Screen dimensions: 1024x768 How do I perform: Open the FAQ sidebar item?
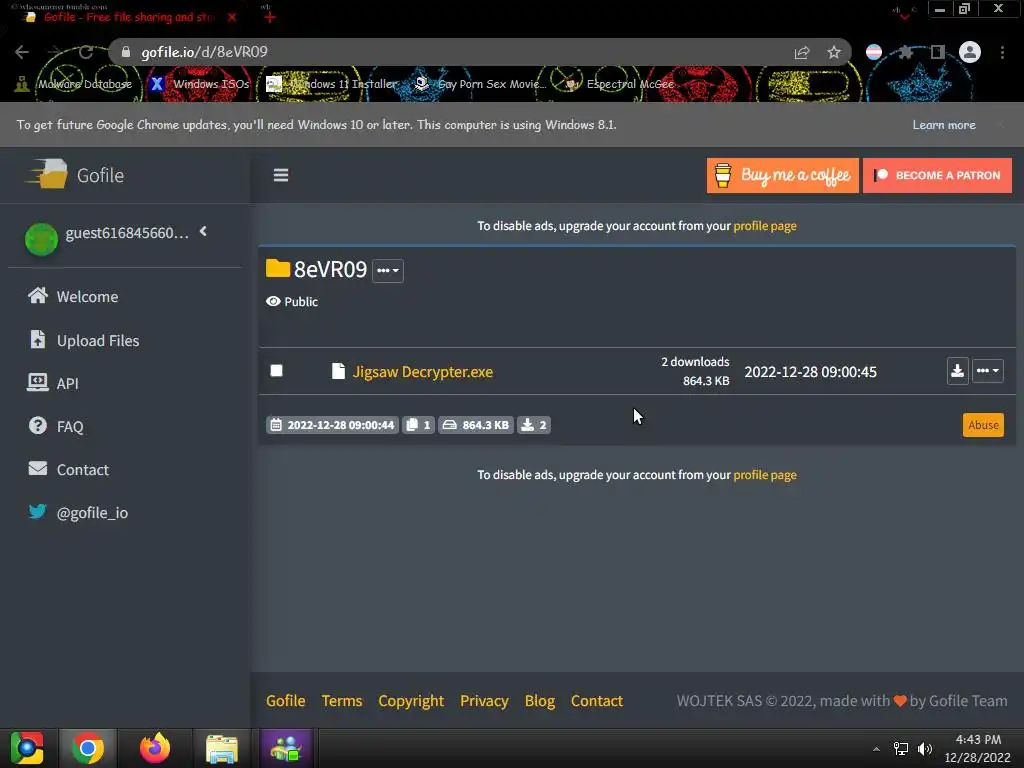[56, 426]
